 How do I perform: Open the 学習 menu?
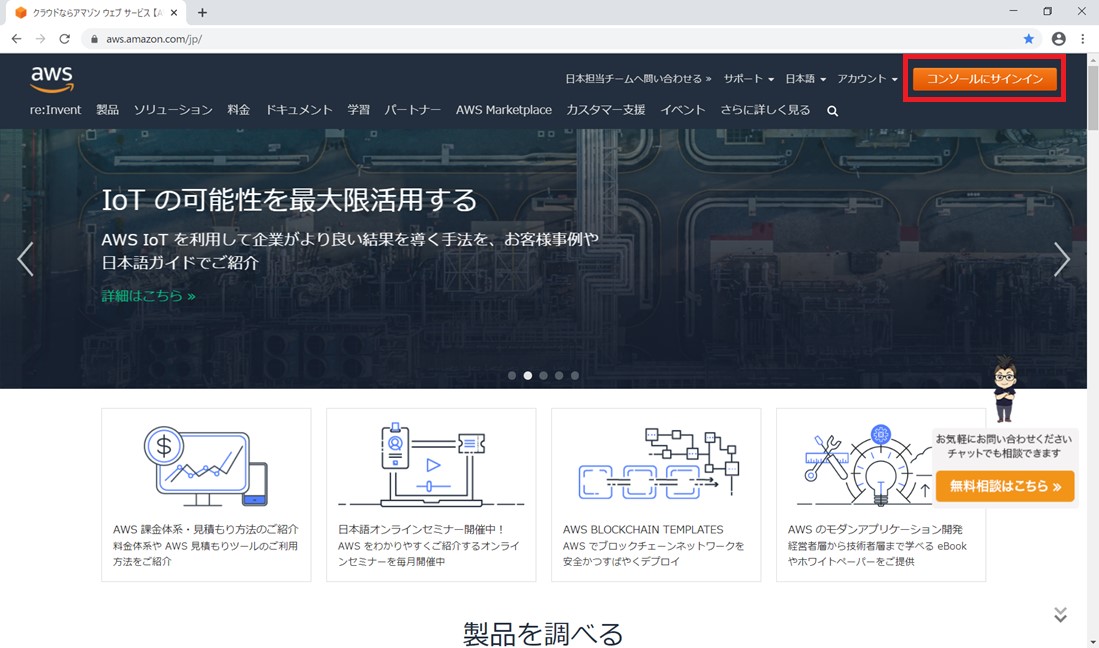(x=358, y=110)
